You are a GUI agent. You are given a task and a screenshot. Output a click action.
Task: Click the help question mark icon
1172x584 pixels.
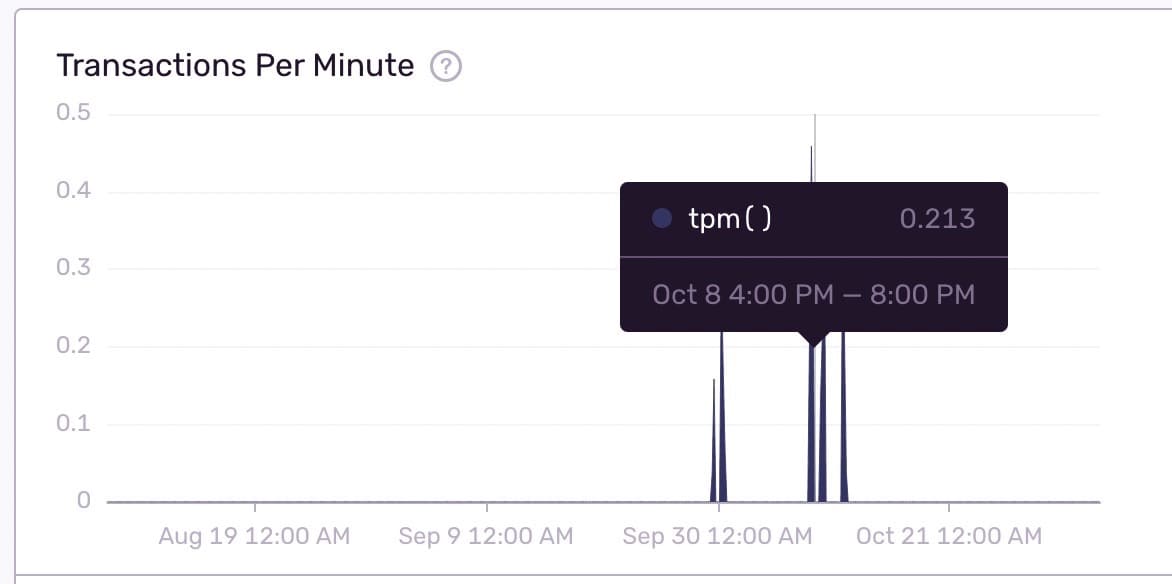[x=445, y=67]
